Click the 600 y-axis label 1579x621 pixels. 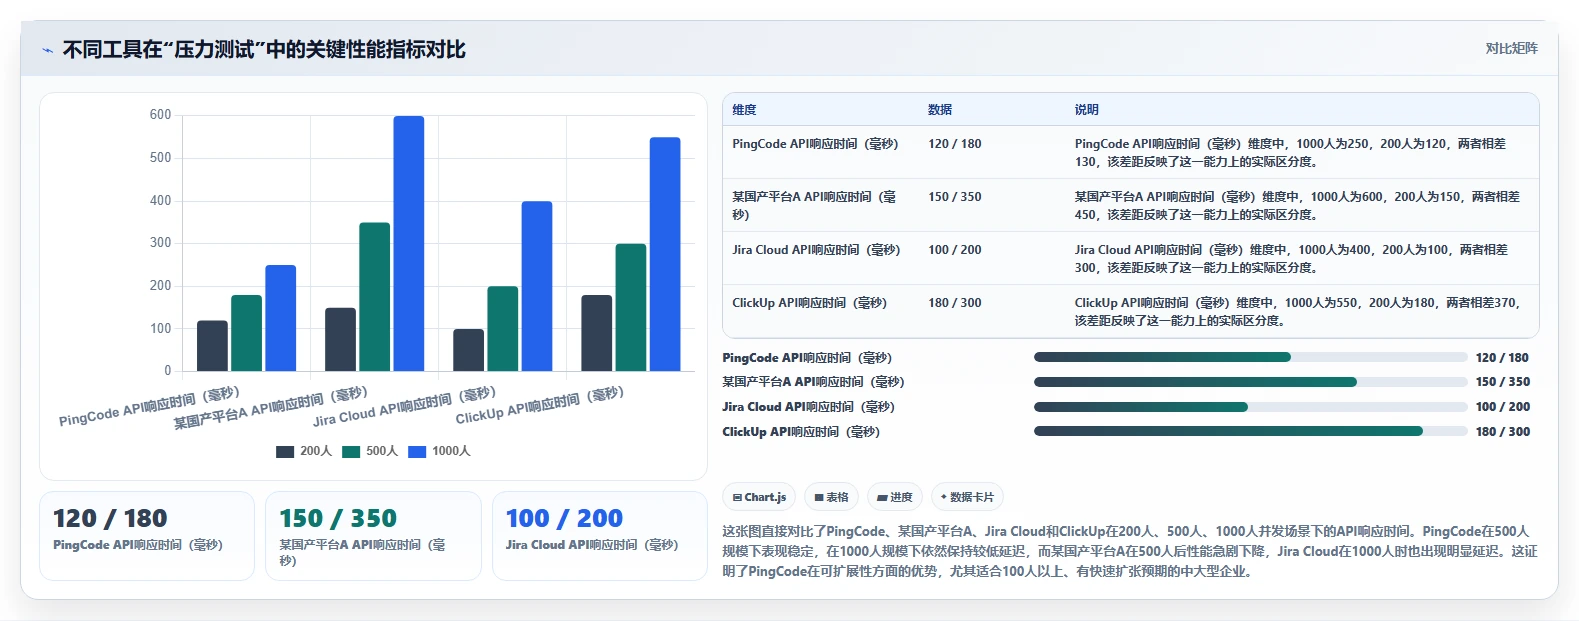point(160,115)
